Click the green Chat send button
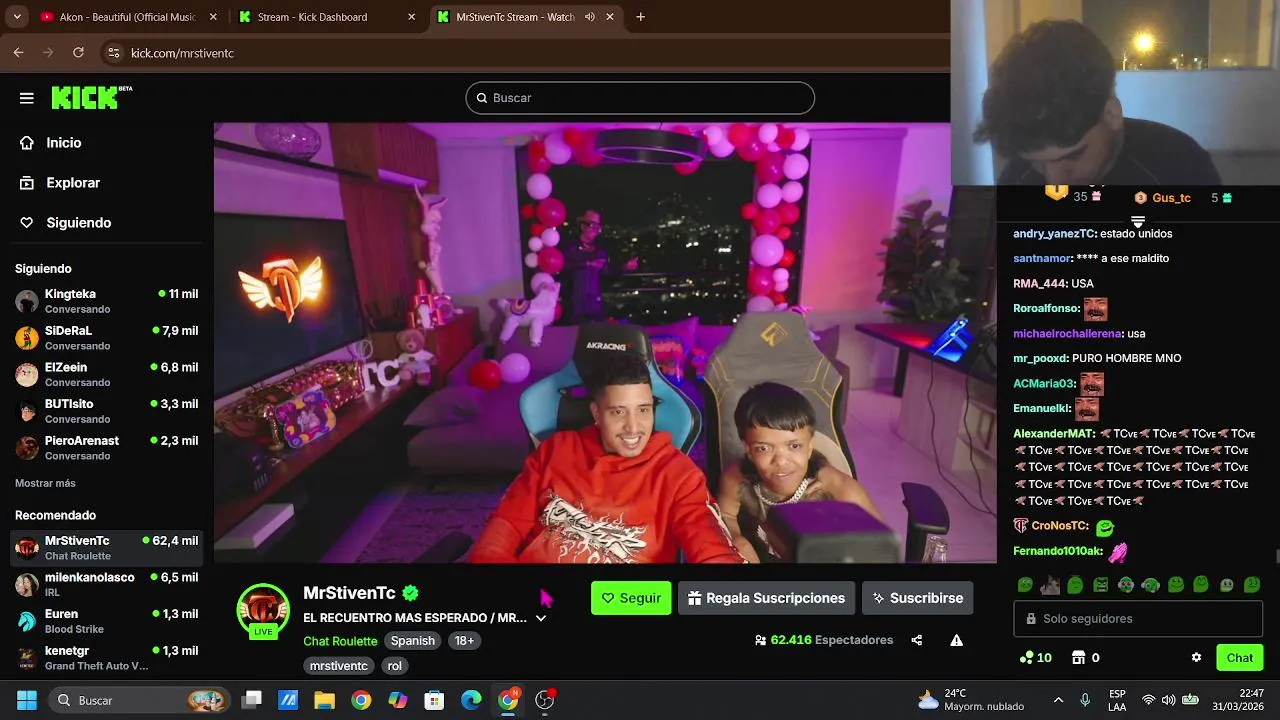1280x720 pixels. pyautogui.click(x=1240, y=658)
